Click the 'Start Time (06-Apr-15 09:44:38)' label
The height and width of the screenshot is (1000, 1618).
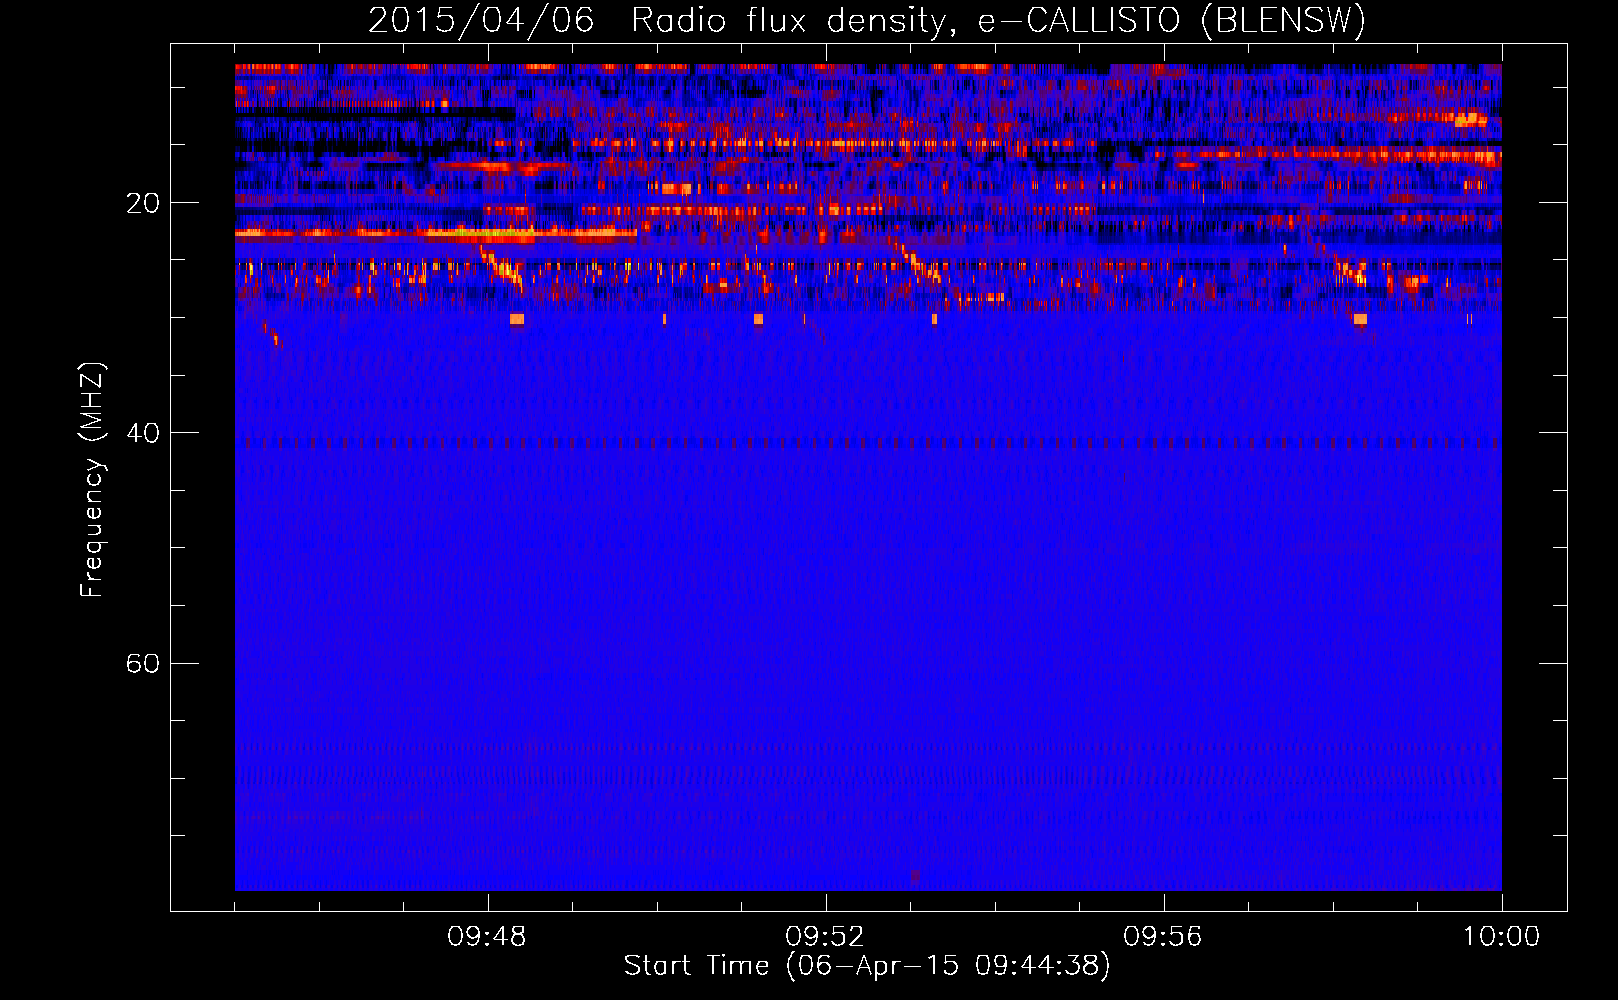pos(867,966)
